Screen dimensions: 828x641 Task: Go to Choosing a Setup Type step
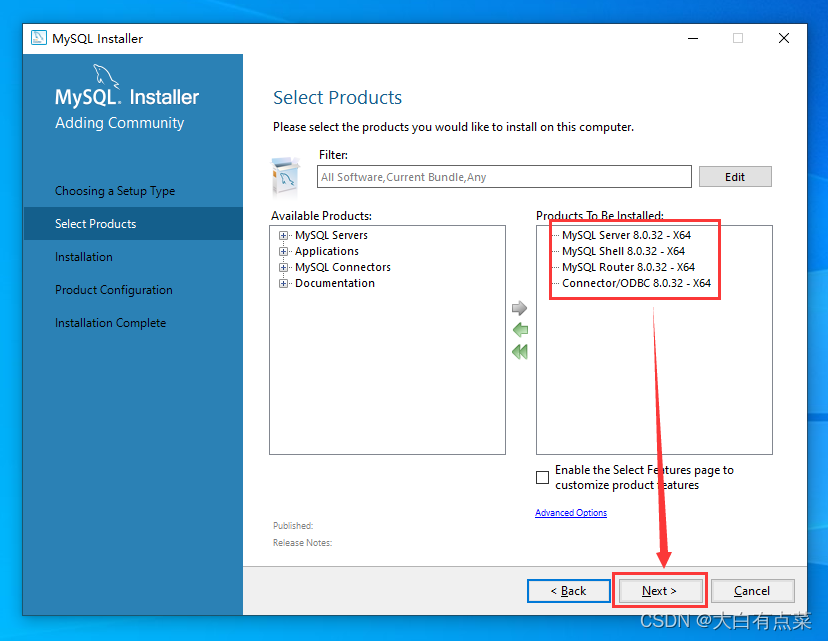pos(115,191)
